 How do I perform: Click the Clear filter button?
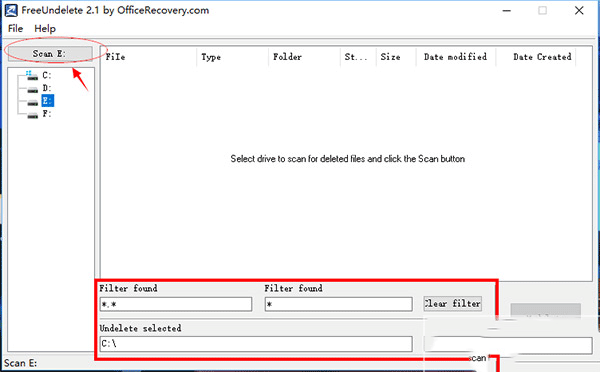coord(452,303)
